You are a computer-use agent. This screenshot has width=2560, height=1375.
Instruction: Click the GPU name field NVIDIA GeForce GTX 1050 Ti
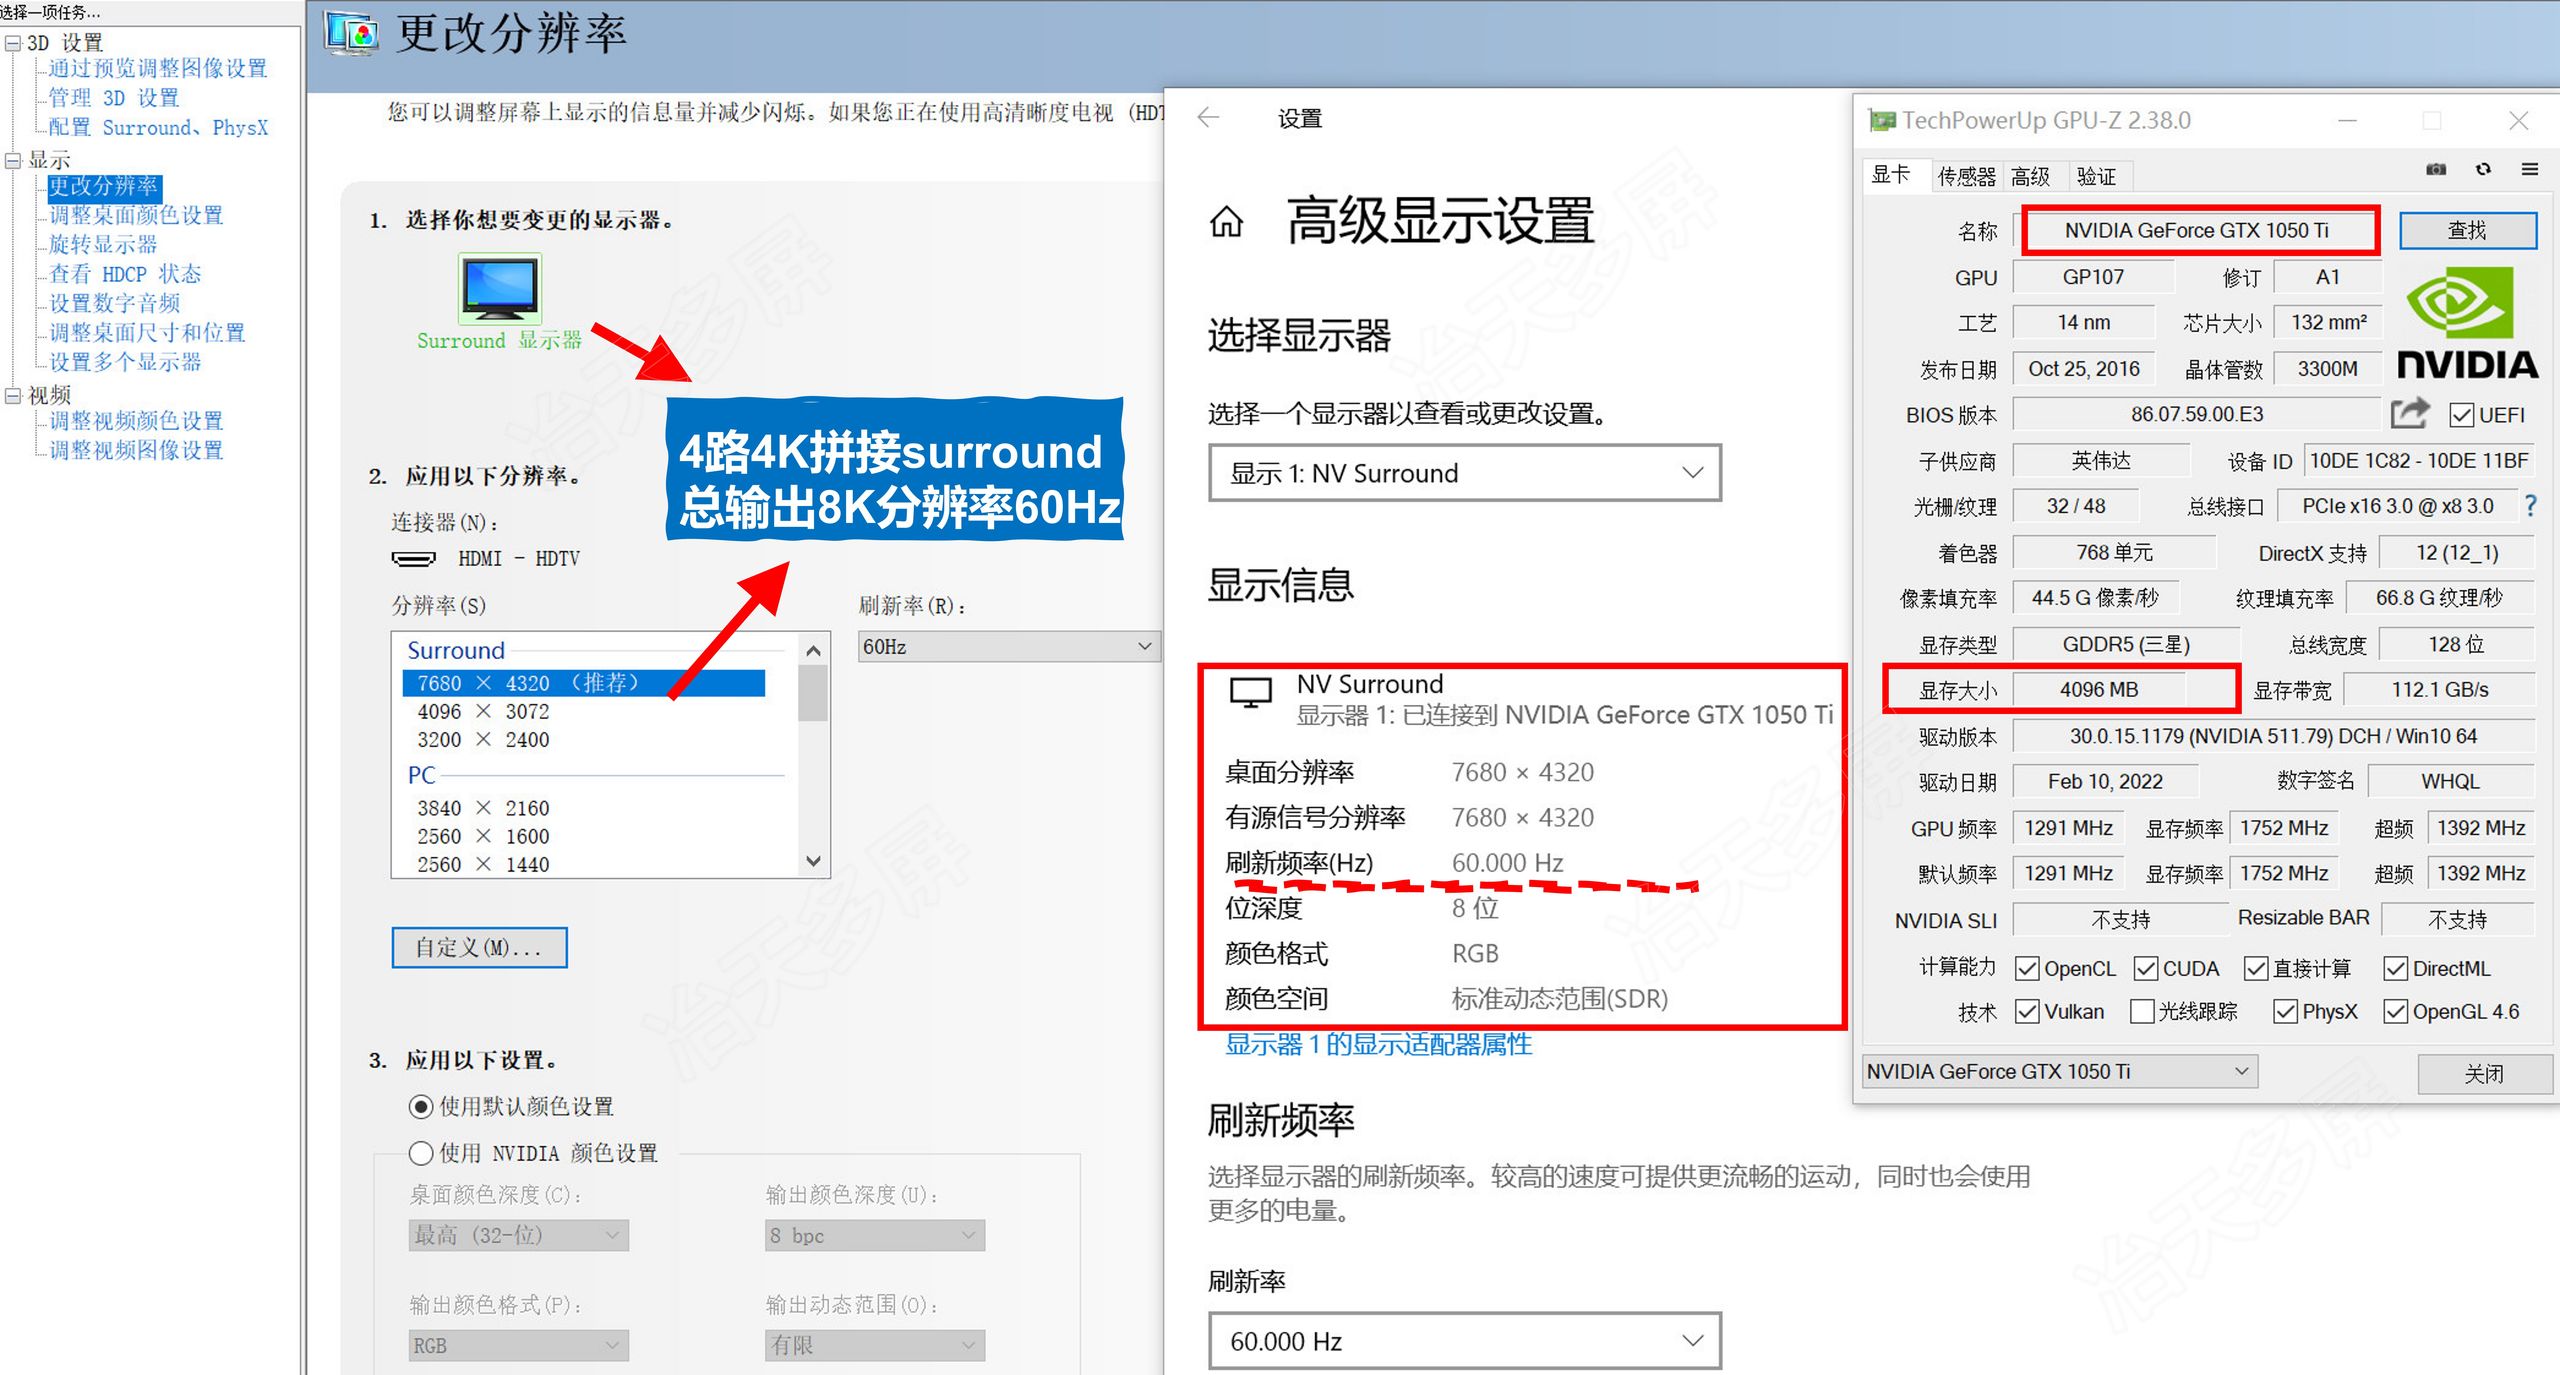click(x=2198, y=230)
